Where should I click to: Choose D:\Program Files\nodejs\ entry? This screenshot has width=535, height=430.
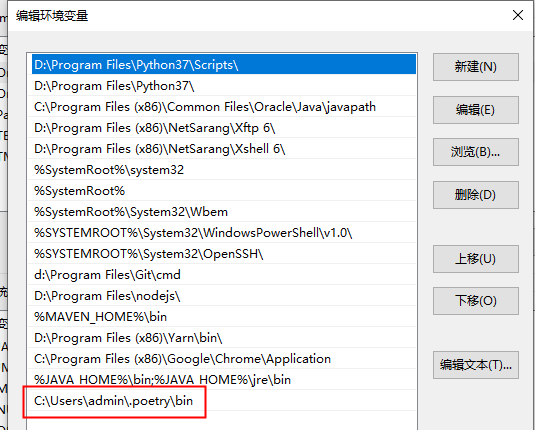tap(222, 296)
